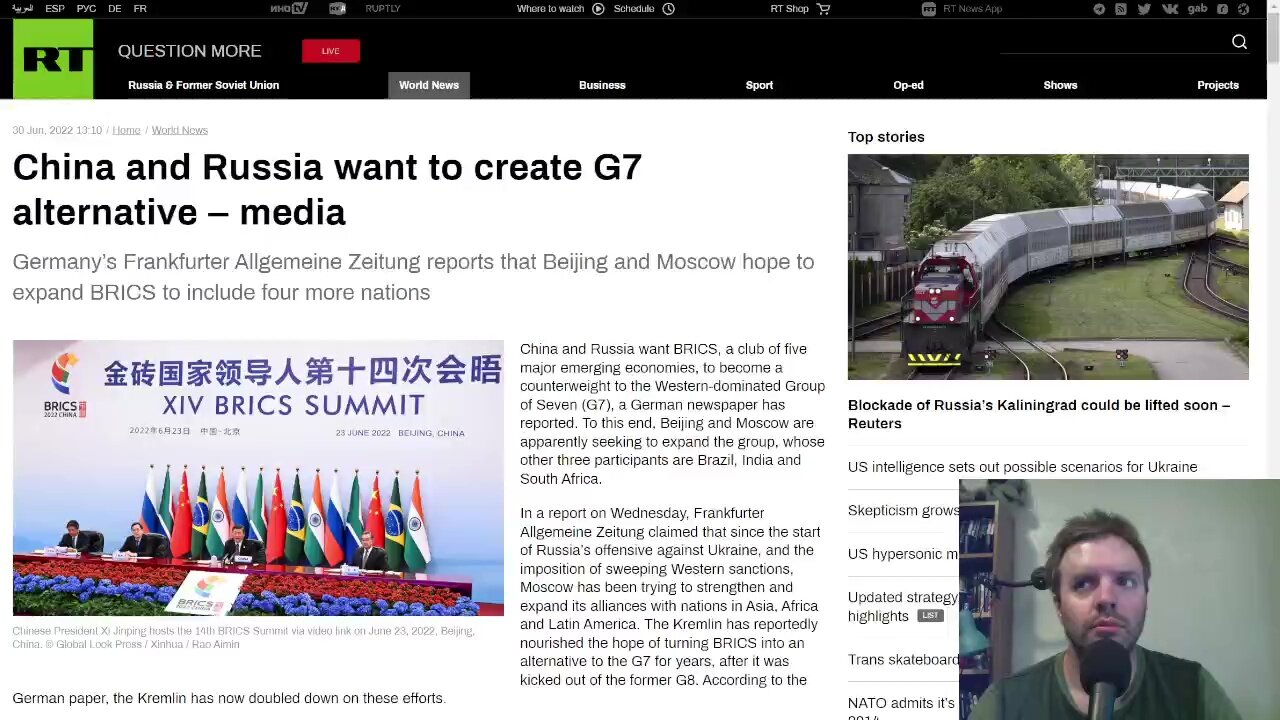Screen dimensions: 1280x720
Task: Click the Odysee icon next to Gab
Action: click(x=1222, y=9)
